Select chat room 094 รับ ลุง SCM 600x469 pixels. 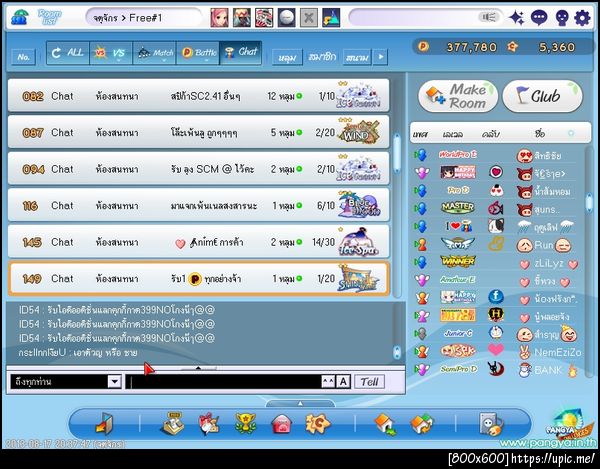click(198, 169)
